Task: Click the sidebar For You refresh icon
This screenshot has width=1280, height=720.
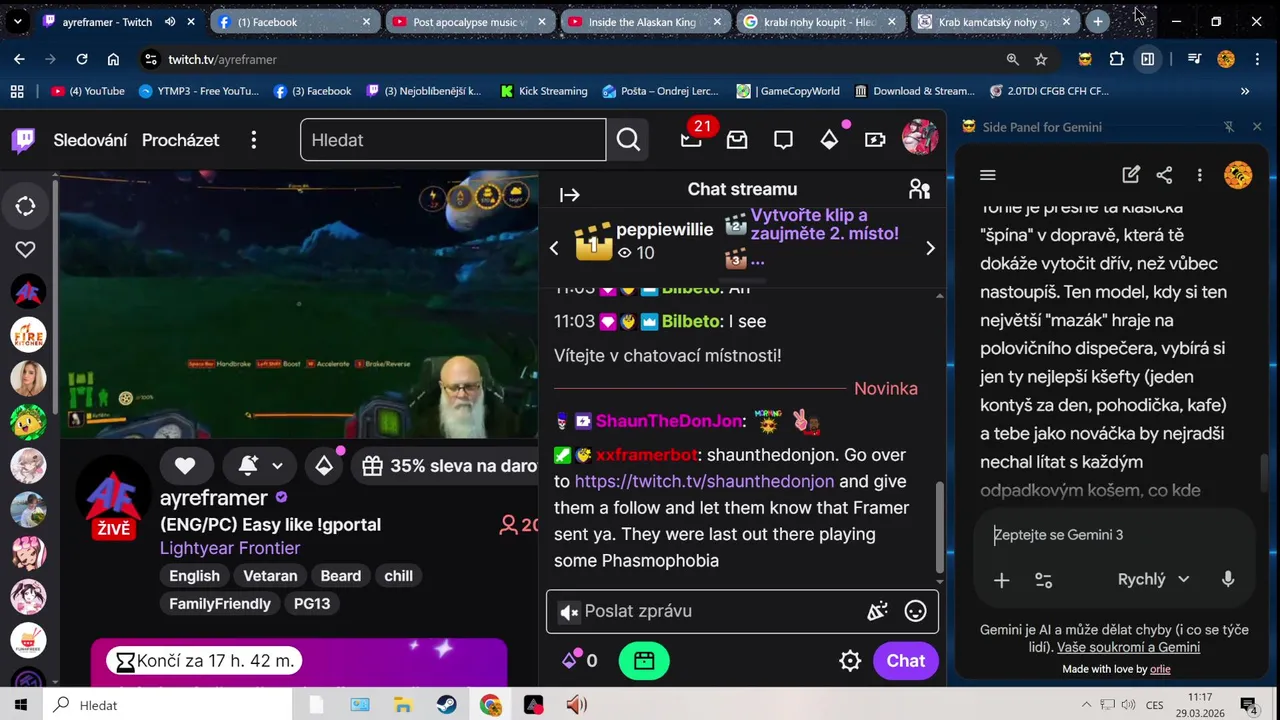Action: 26,206
